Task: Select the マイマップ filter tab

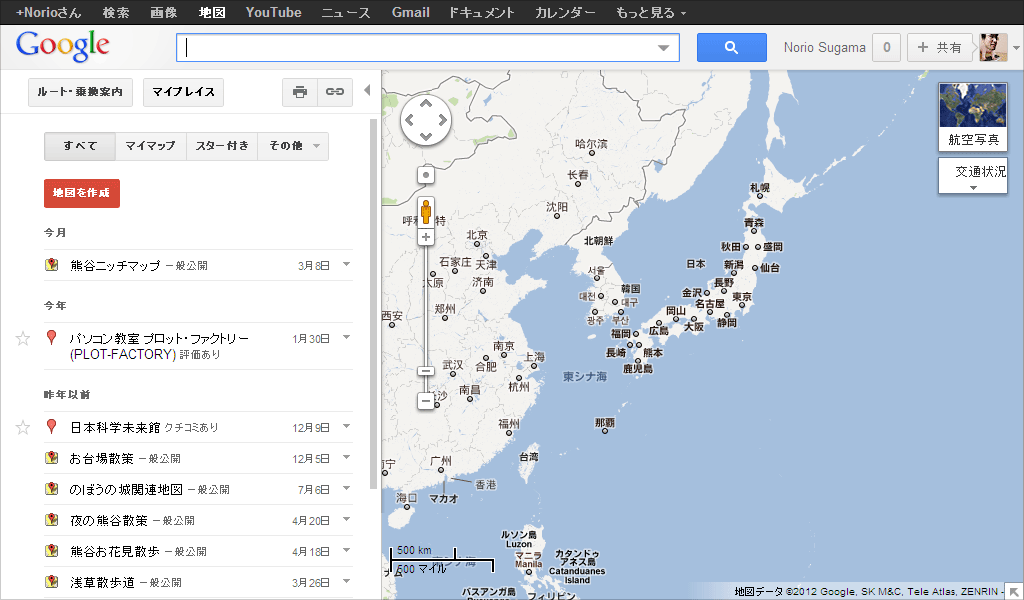Action: 150,146
